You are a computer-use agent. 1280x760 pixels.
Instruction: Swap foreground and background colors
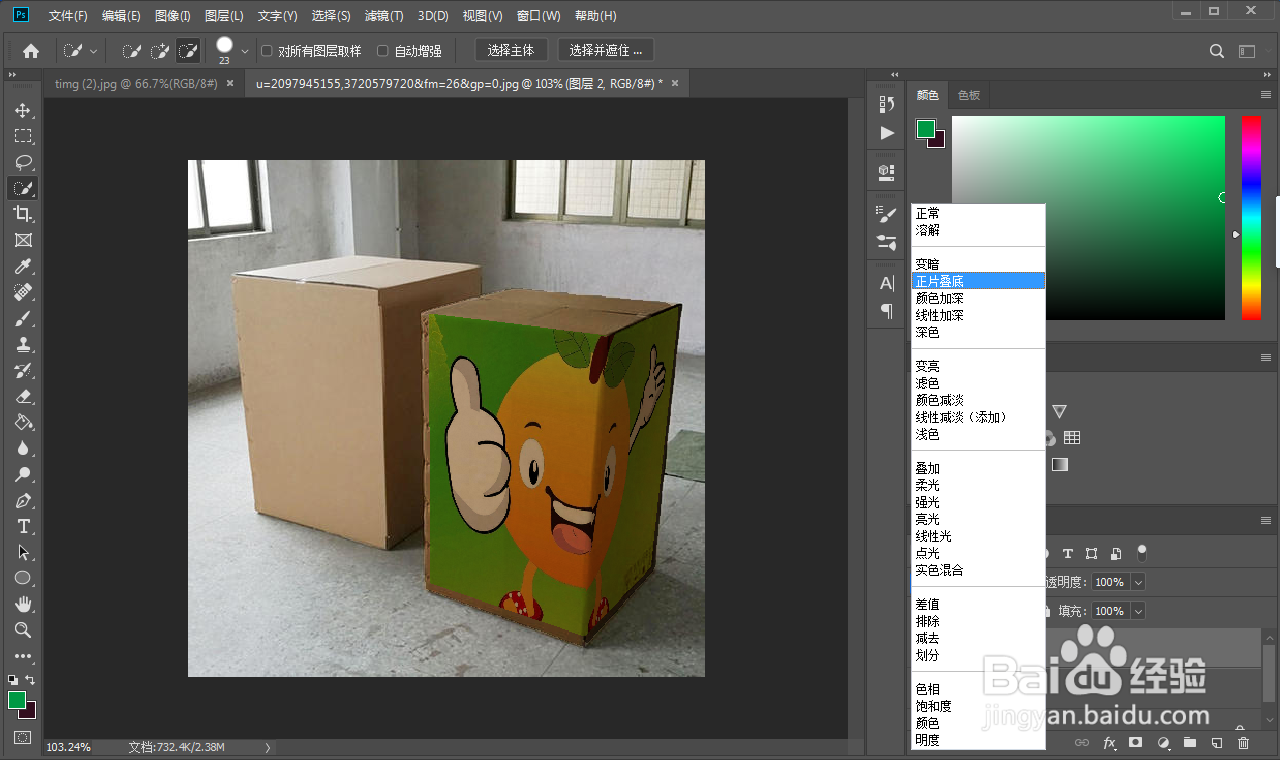31,680
